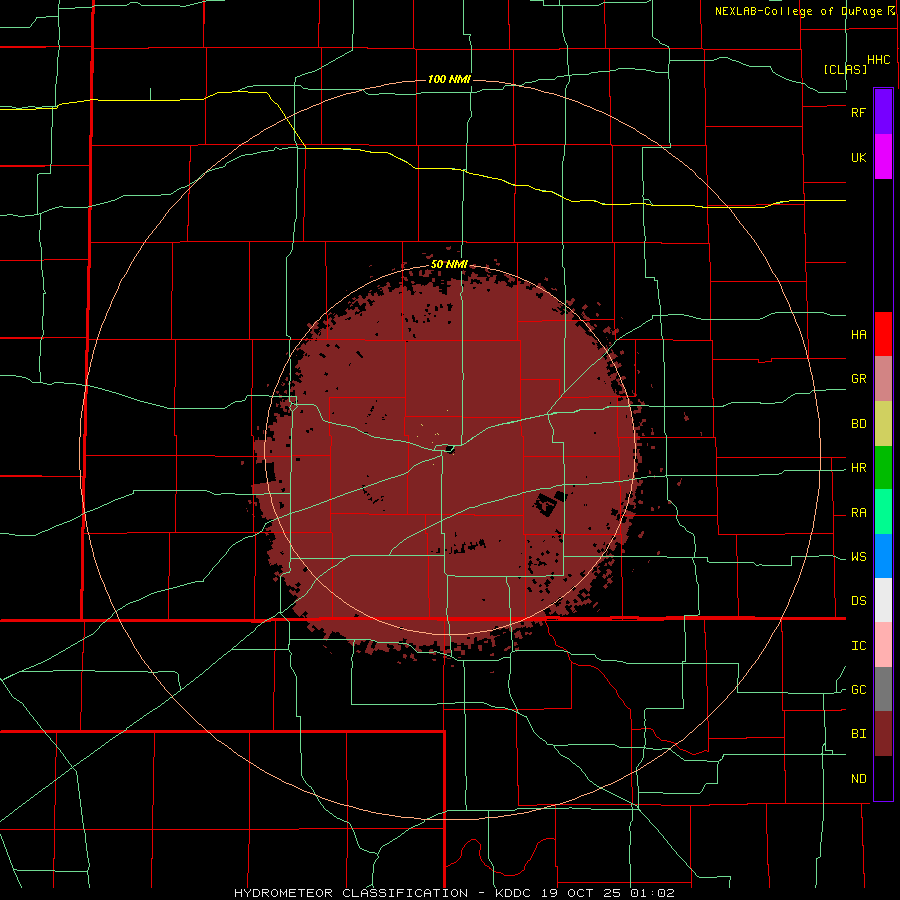
Task: Click the HA legend label
Action: (x=858, y=335)
